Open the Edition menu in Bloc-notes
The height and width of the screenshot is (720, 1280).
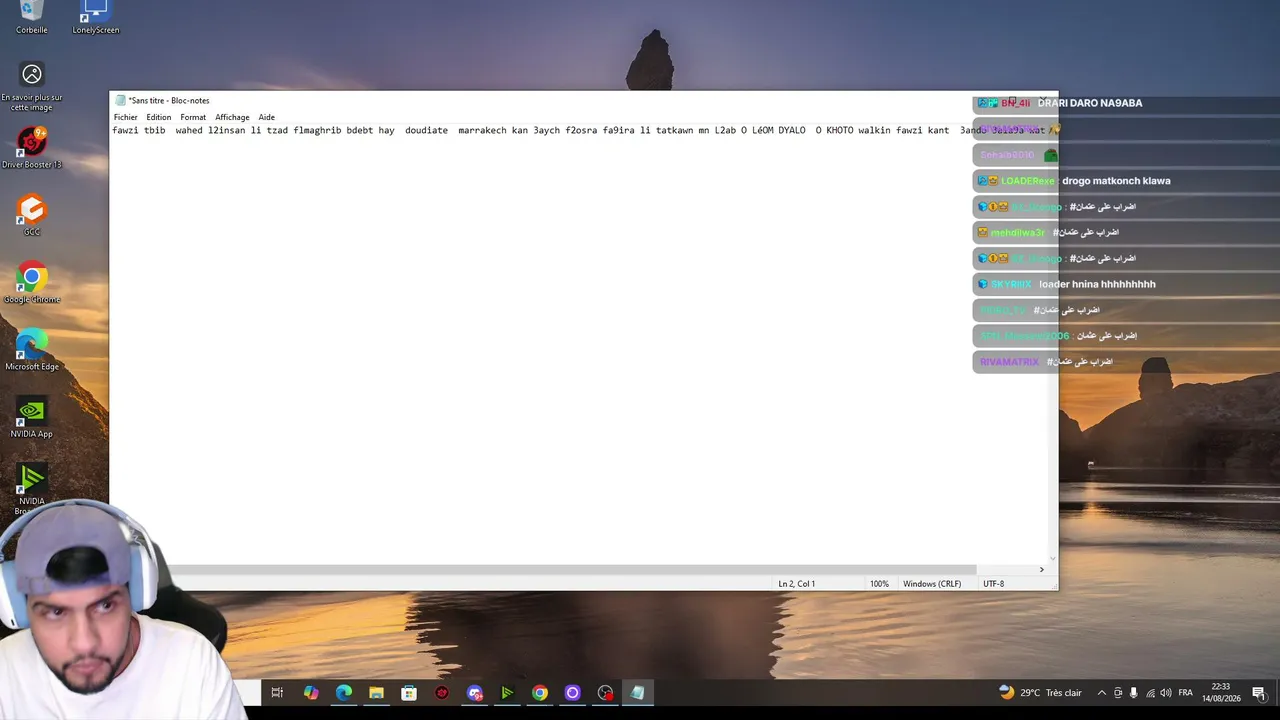point(158,117)
